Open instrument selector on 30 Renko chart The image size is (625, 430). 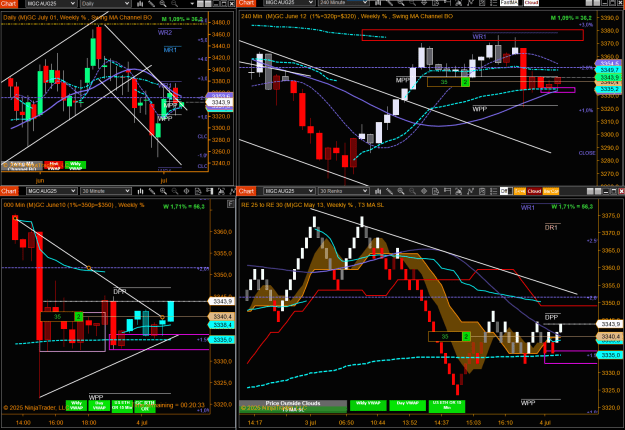tap(289, 191)
